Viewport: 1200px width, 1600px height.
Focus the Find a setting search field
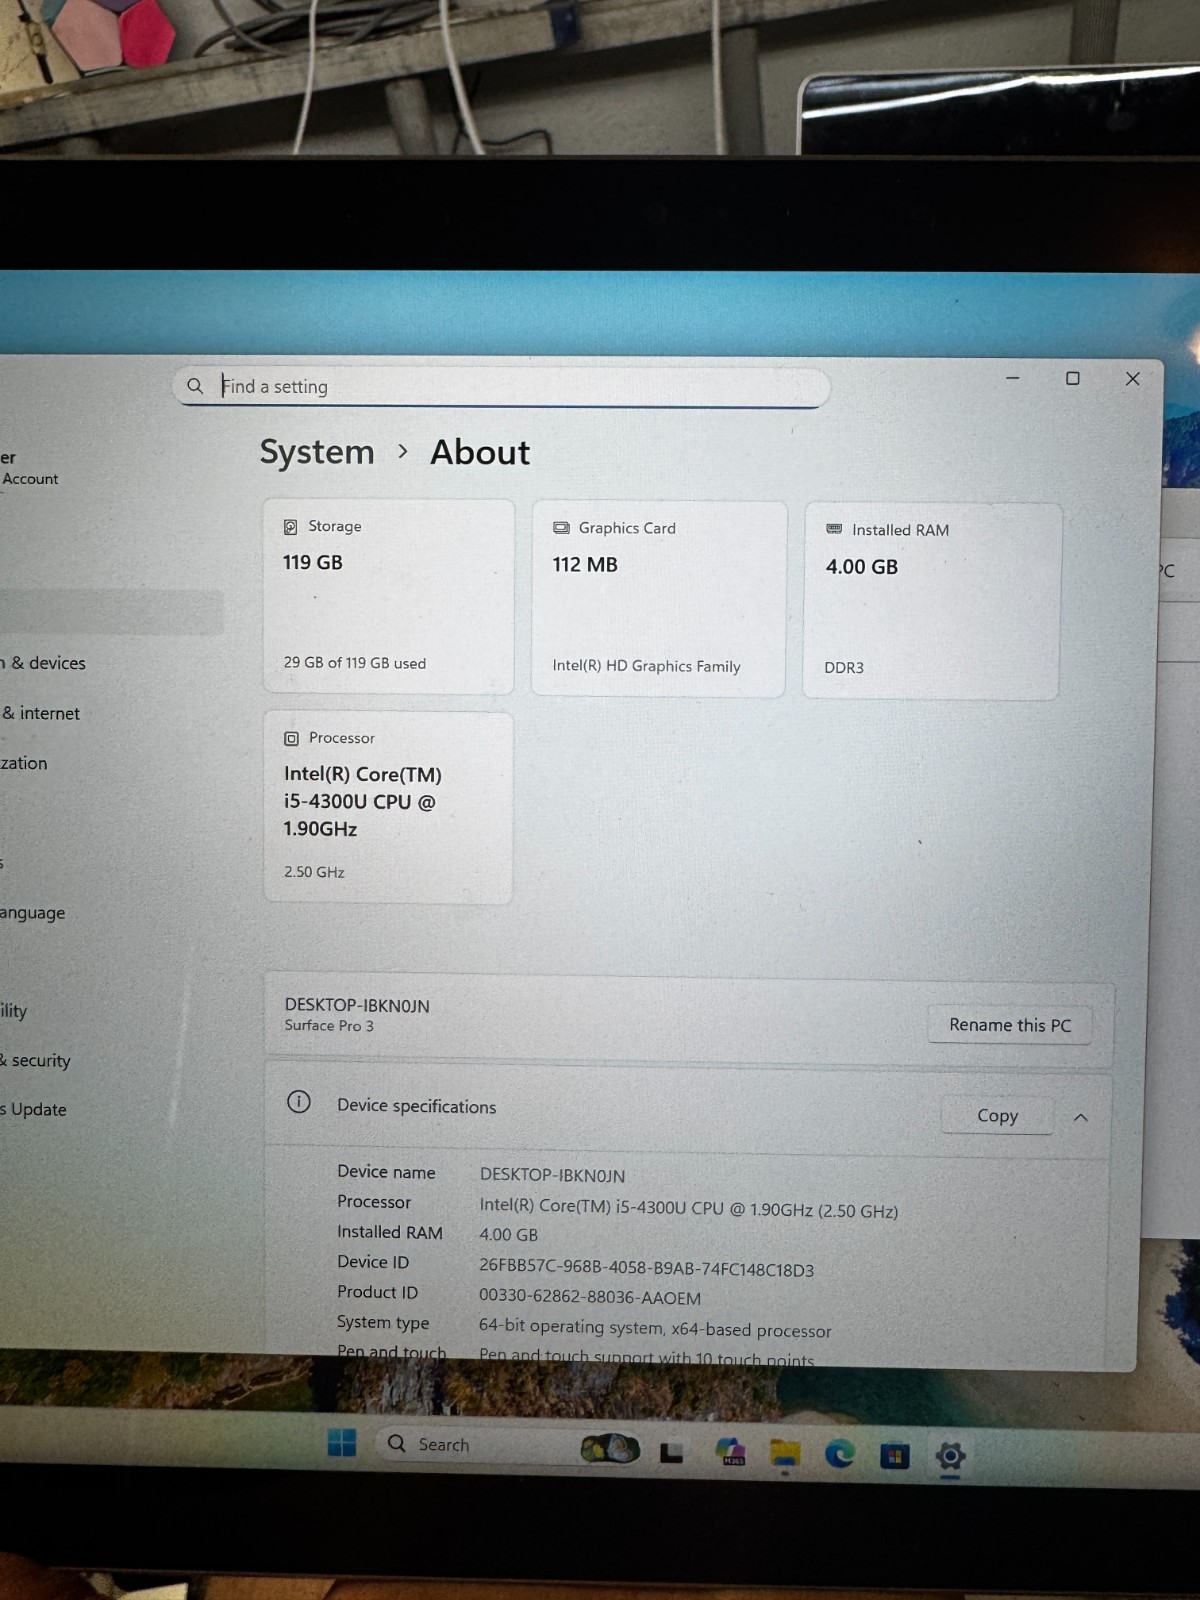(501, 387)
